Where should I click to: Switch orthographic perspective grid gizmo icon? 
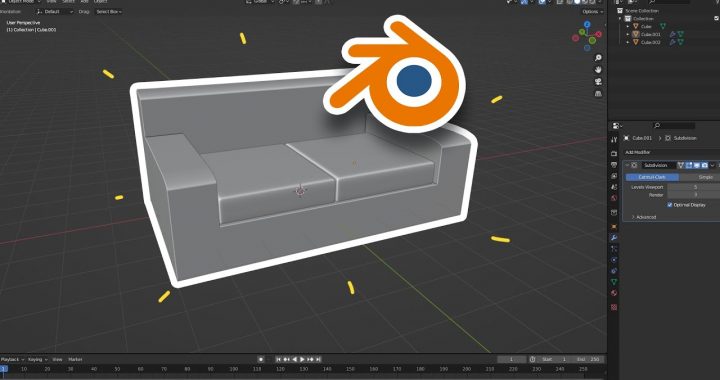[x=598, y=94]
